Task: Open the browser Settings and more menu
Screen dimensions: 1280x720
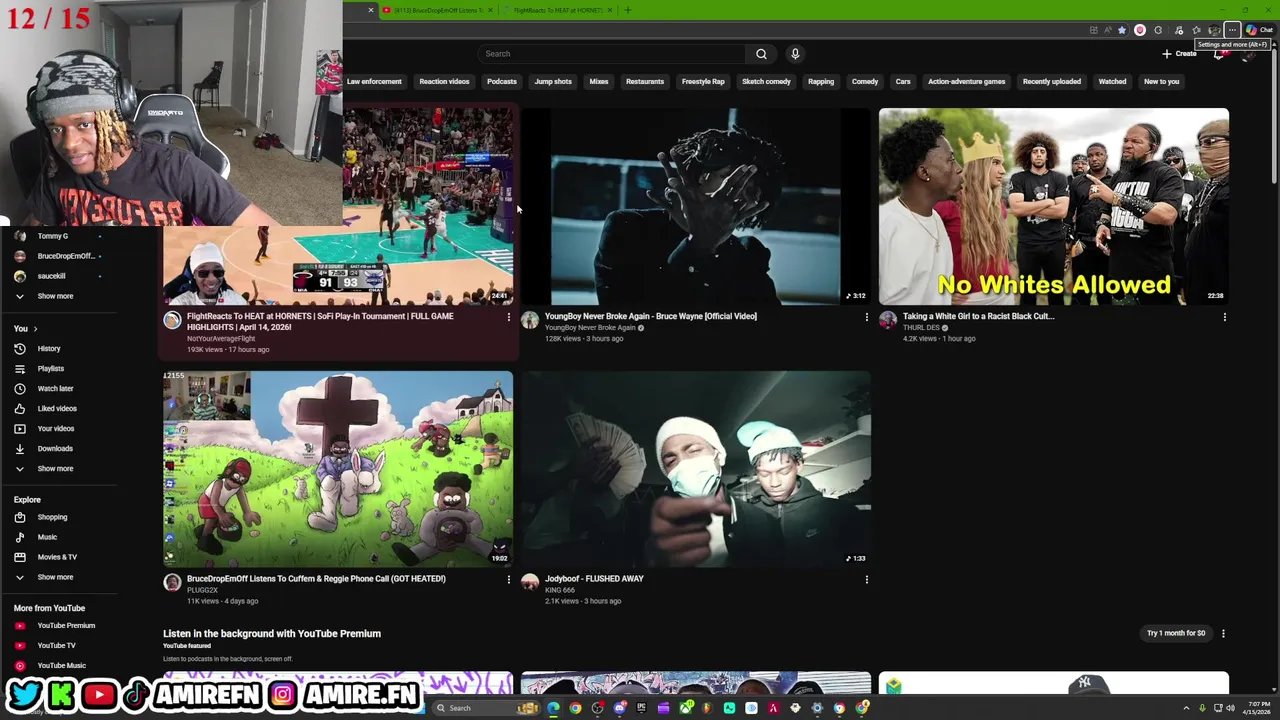Action: (x=1232, y=30)
